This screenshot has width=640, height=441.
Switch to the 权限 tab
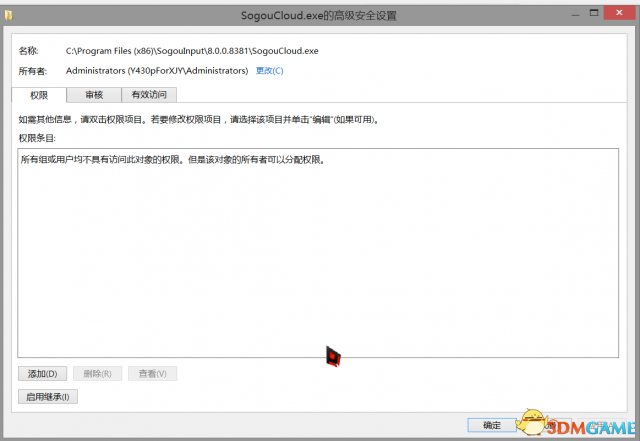click(x=39, y=95)
